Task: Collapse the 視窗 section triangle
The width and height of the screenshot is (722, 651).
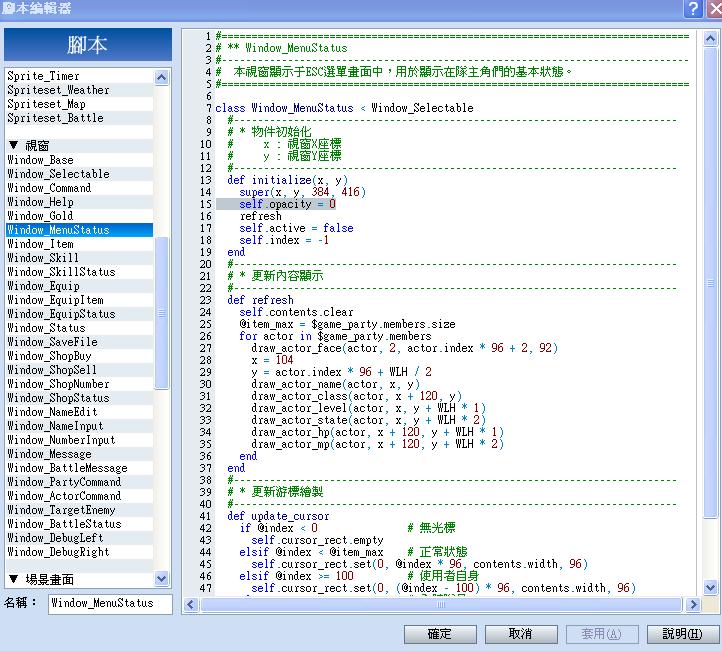Action: [x=14, y=145]
